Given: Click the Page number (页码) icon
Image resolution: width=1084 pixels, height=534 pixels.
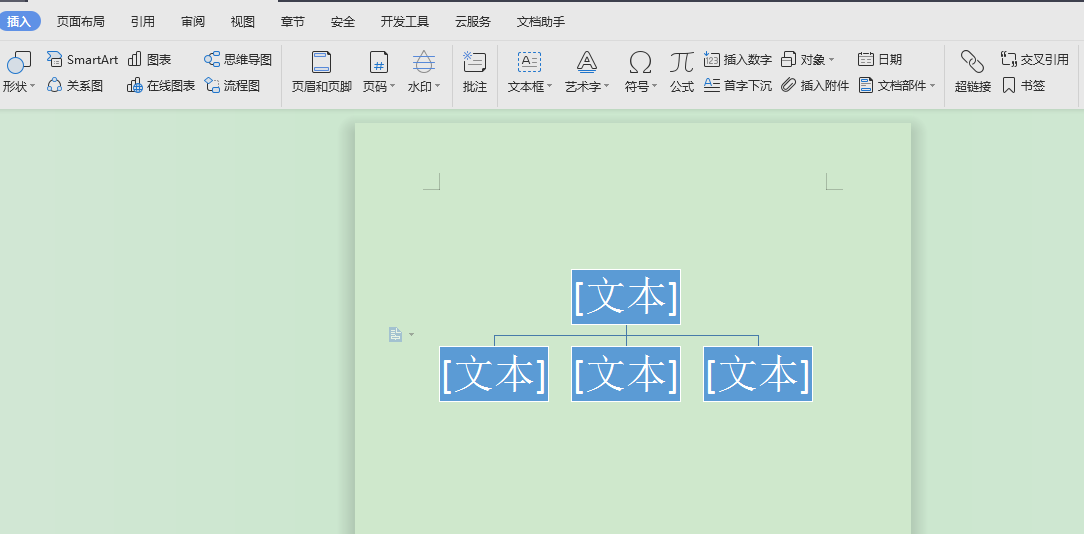Looking at the screenshot, I should [379, 62].
